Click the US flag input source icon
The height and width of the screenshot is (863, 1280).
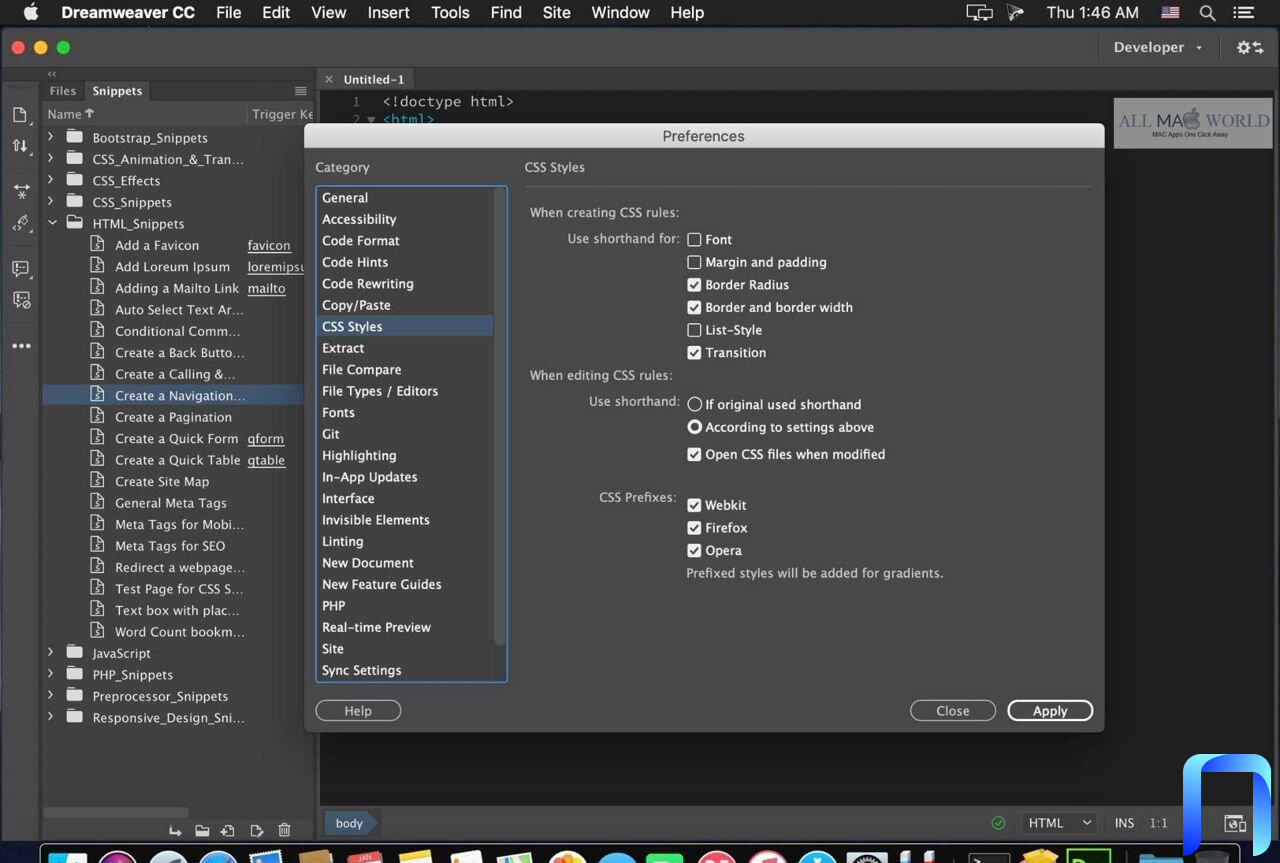click(x=1170, y=13)
